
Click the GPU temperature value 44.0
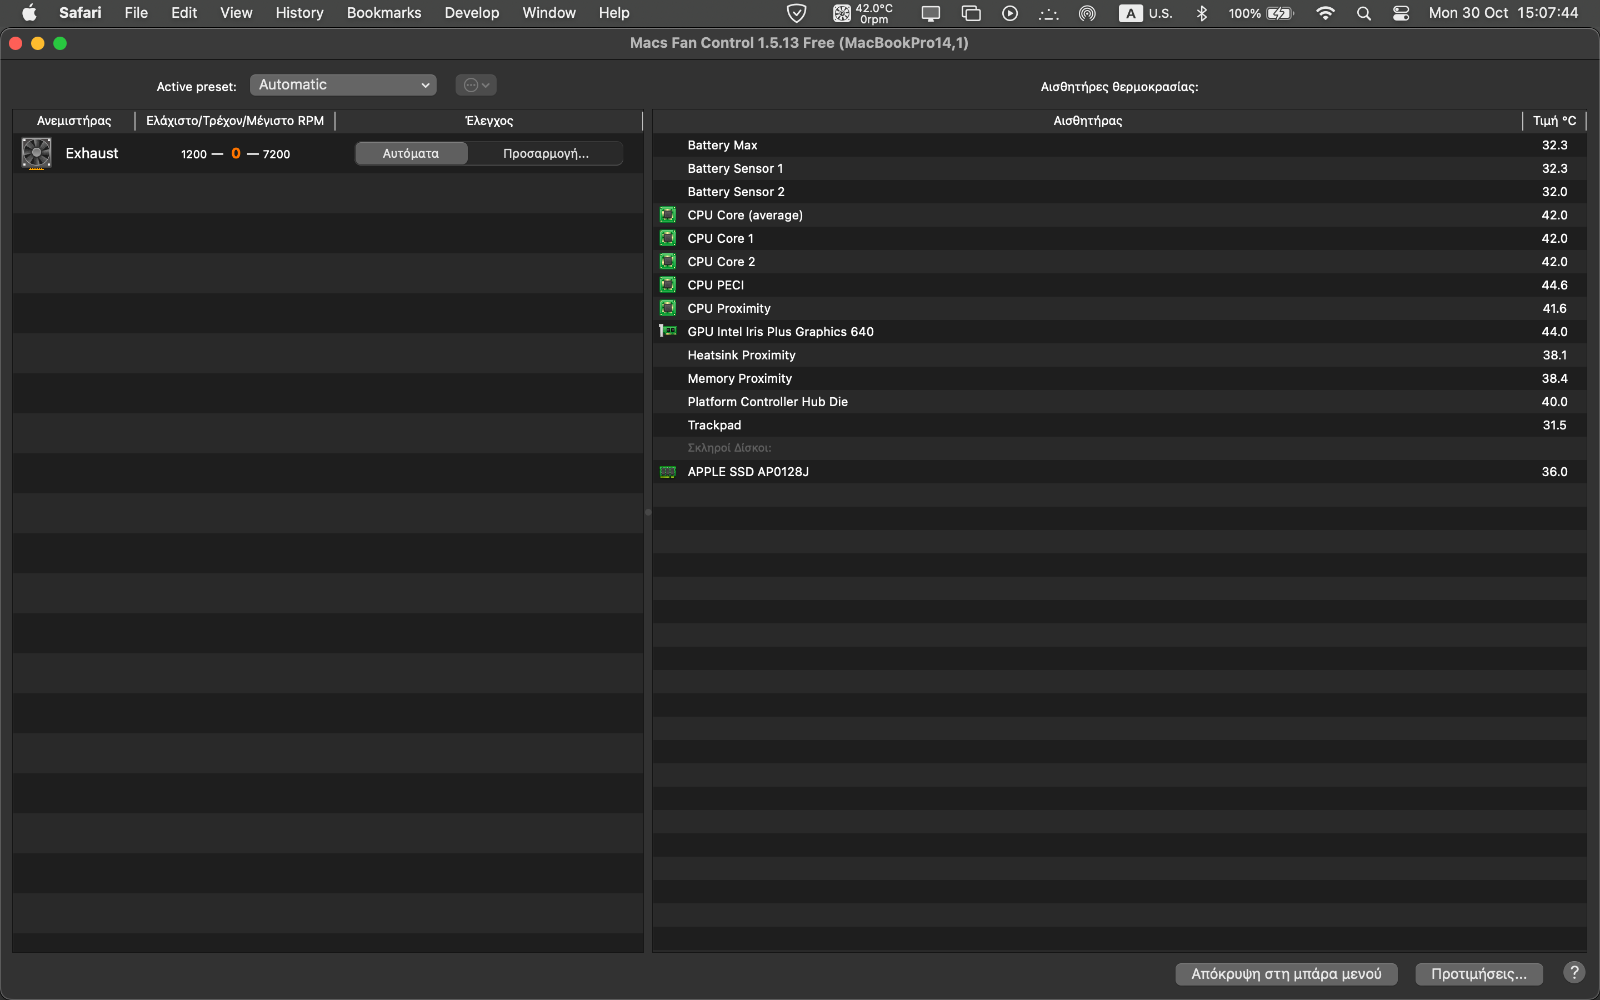[x=1554, y=332]
